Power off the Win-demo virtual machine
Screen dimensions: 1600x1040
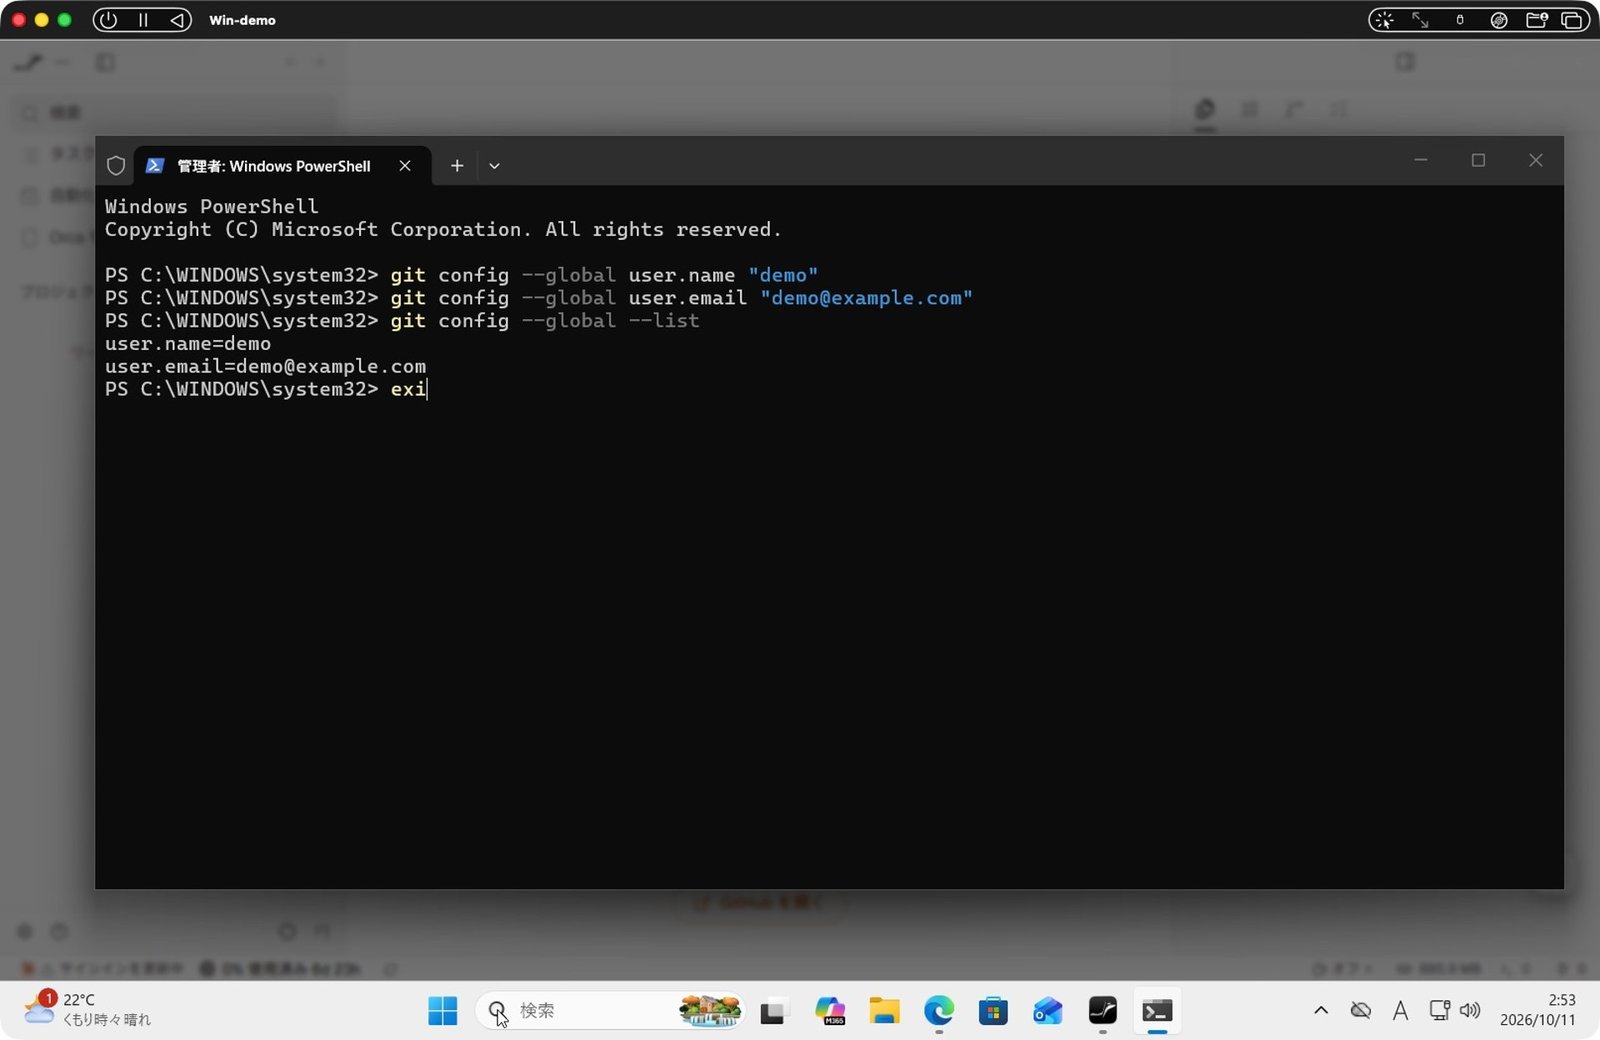(108, 20)
